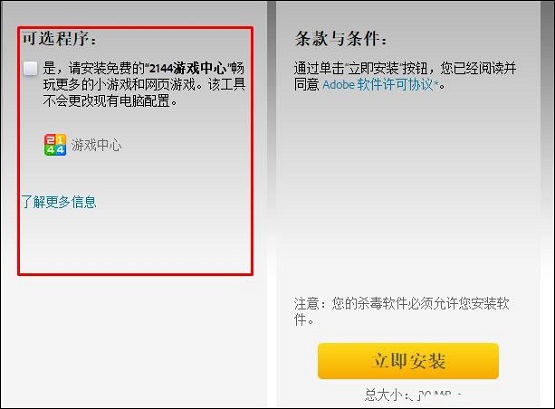This screenshot has height=409, width=555.
Task: Click the 通过单击 terms sentence first line
Action: [405, 68]
